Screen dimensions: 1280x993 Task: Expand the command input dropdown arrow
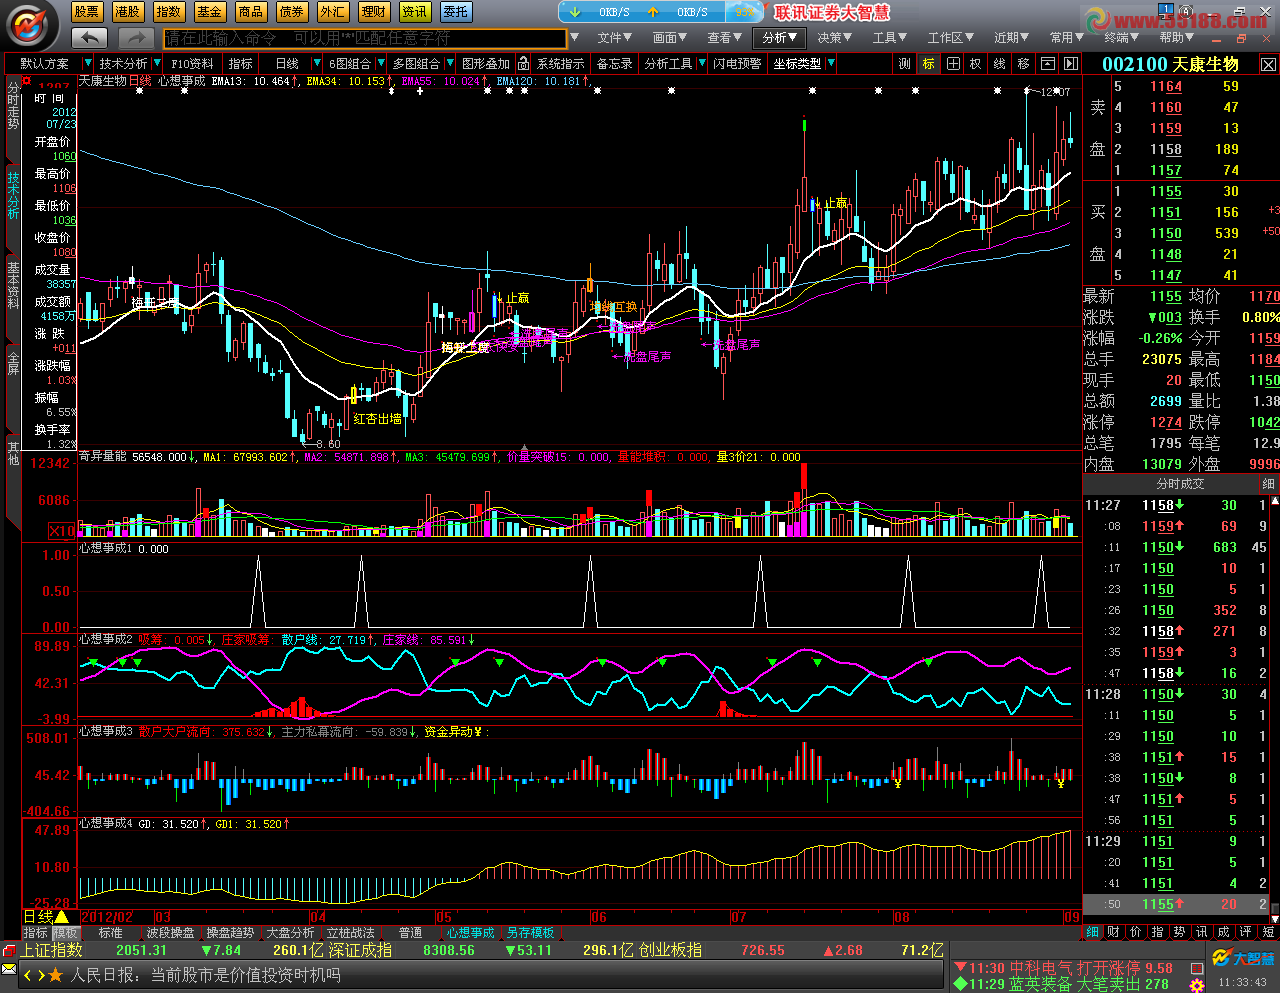(574, 38)
